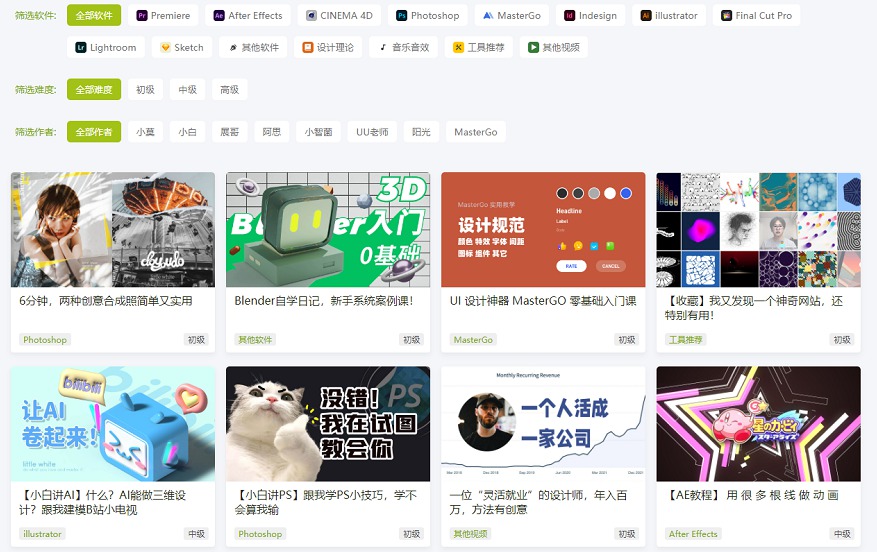Image resolution: width=877 pixels, height=552 pixels.
Task: Filter by author 阿思
Action: [x=272, y=132]
